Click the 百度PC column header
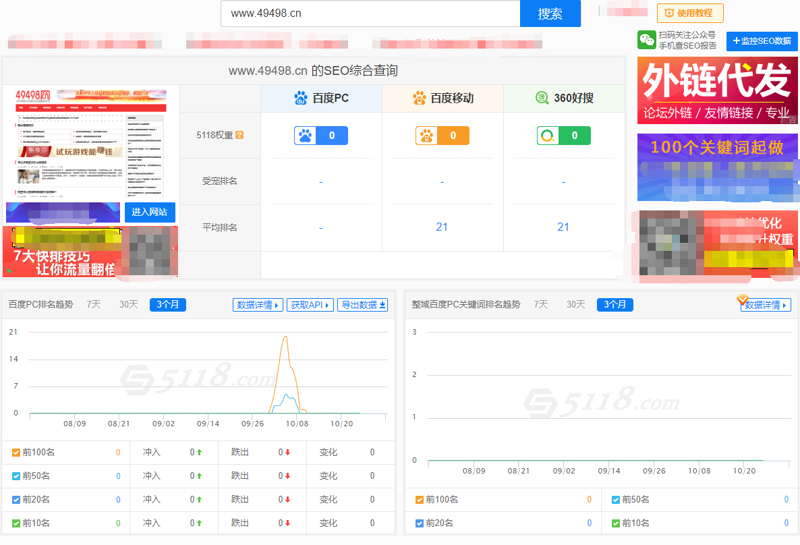The image size is (800, 545). [321, 98]
